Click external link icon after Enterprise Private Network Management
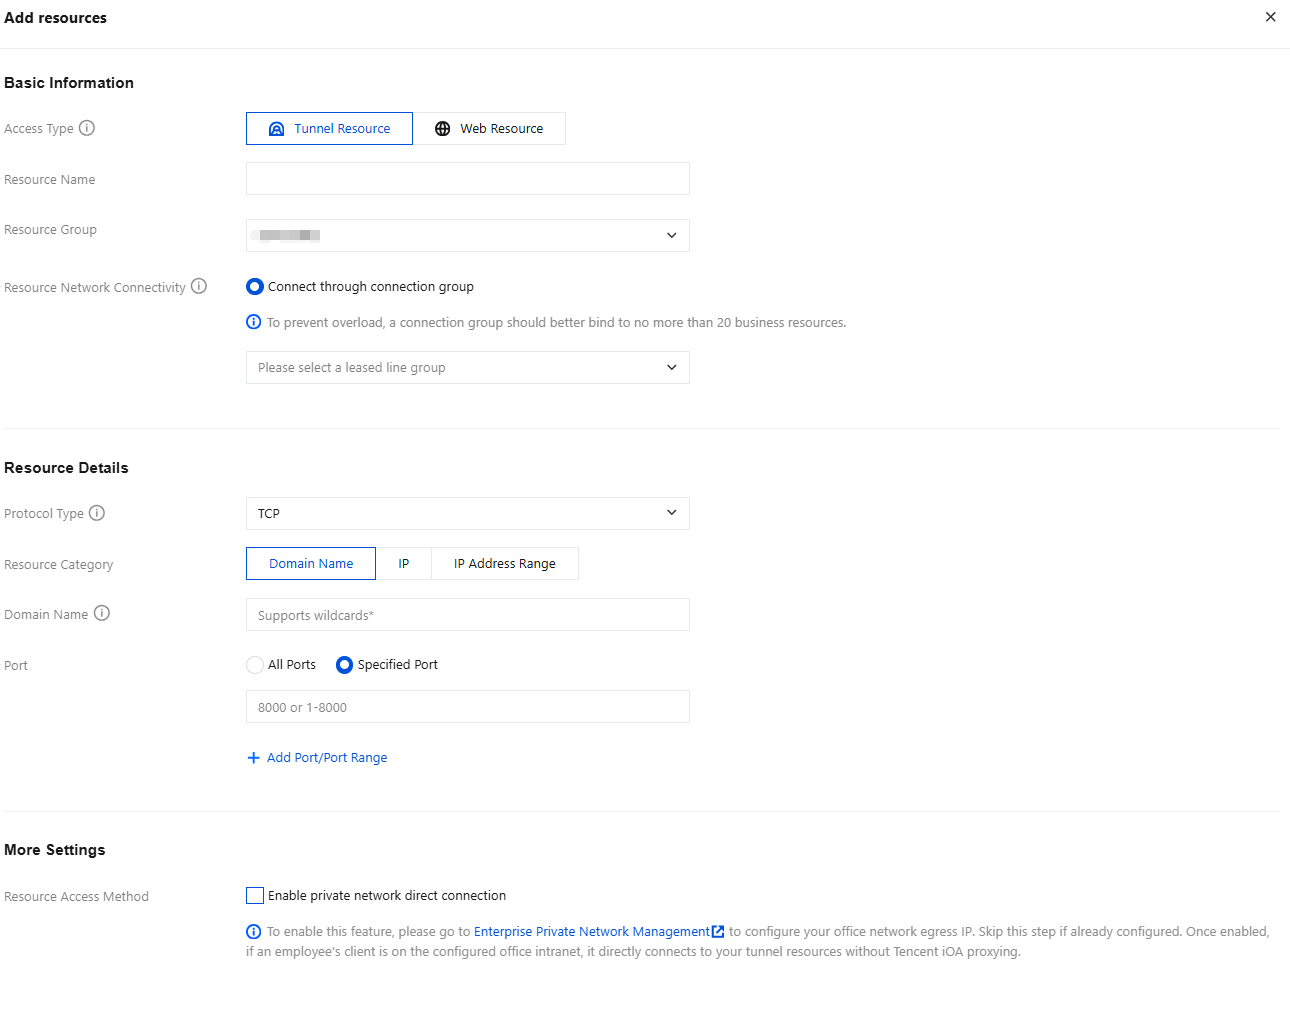Screen dimensions: 1290x1013 pyautogui.click(x=718, y=932)
